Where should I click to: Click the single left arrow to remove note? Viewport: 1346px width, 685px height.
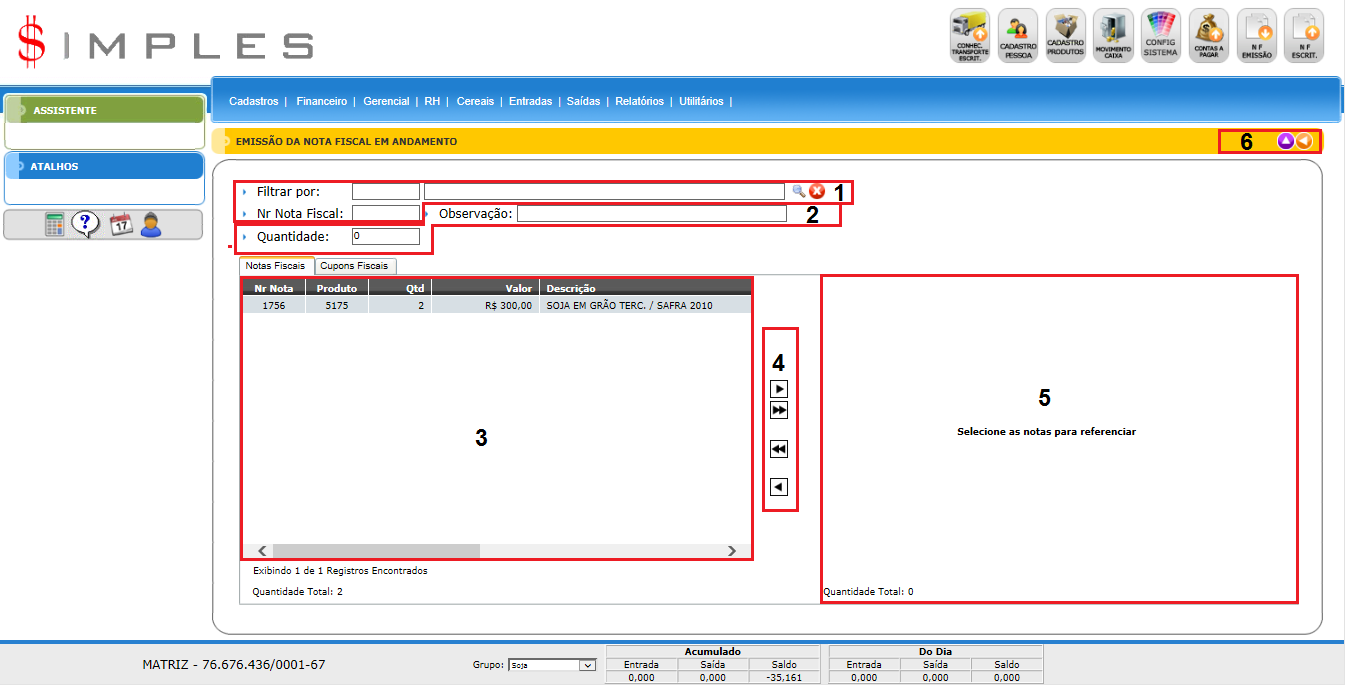779,487
